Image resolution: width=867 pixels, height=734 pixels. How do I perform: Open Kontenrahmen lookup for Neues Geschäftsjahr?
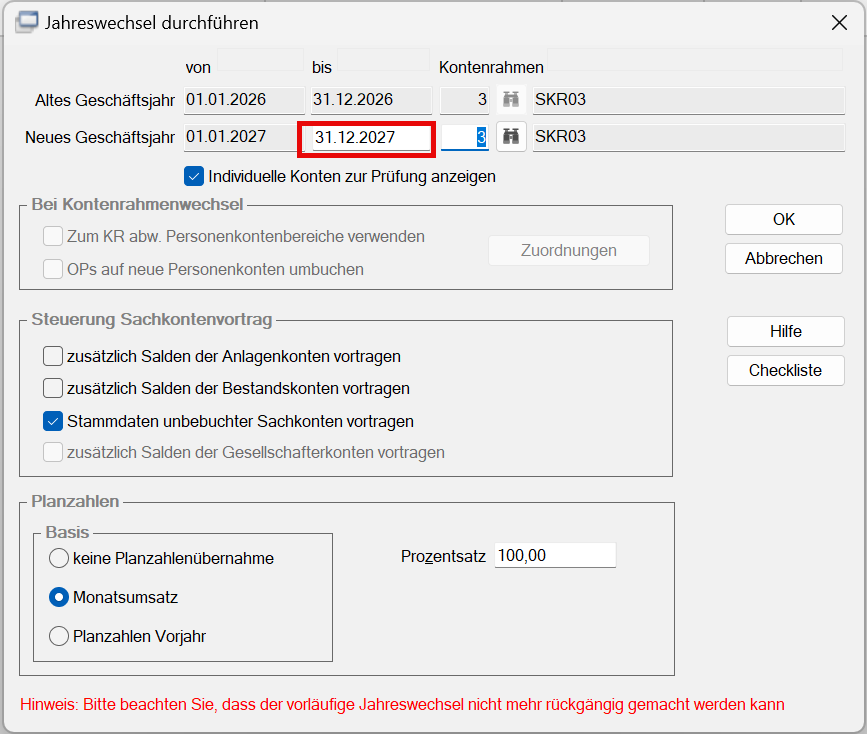(x=511, y=137)
